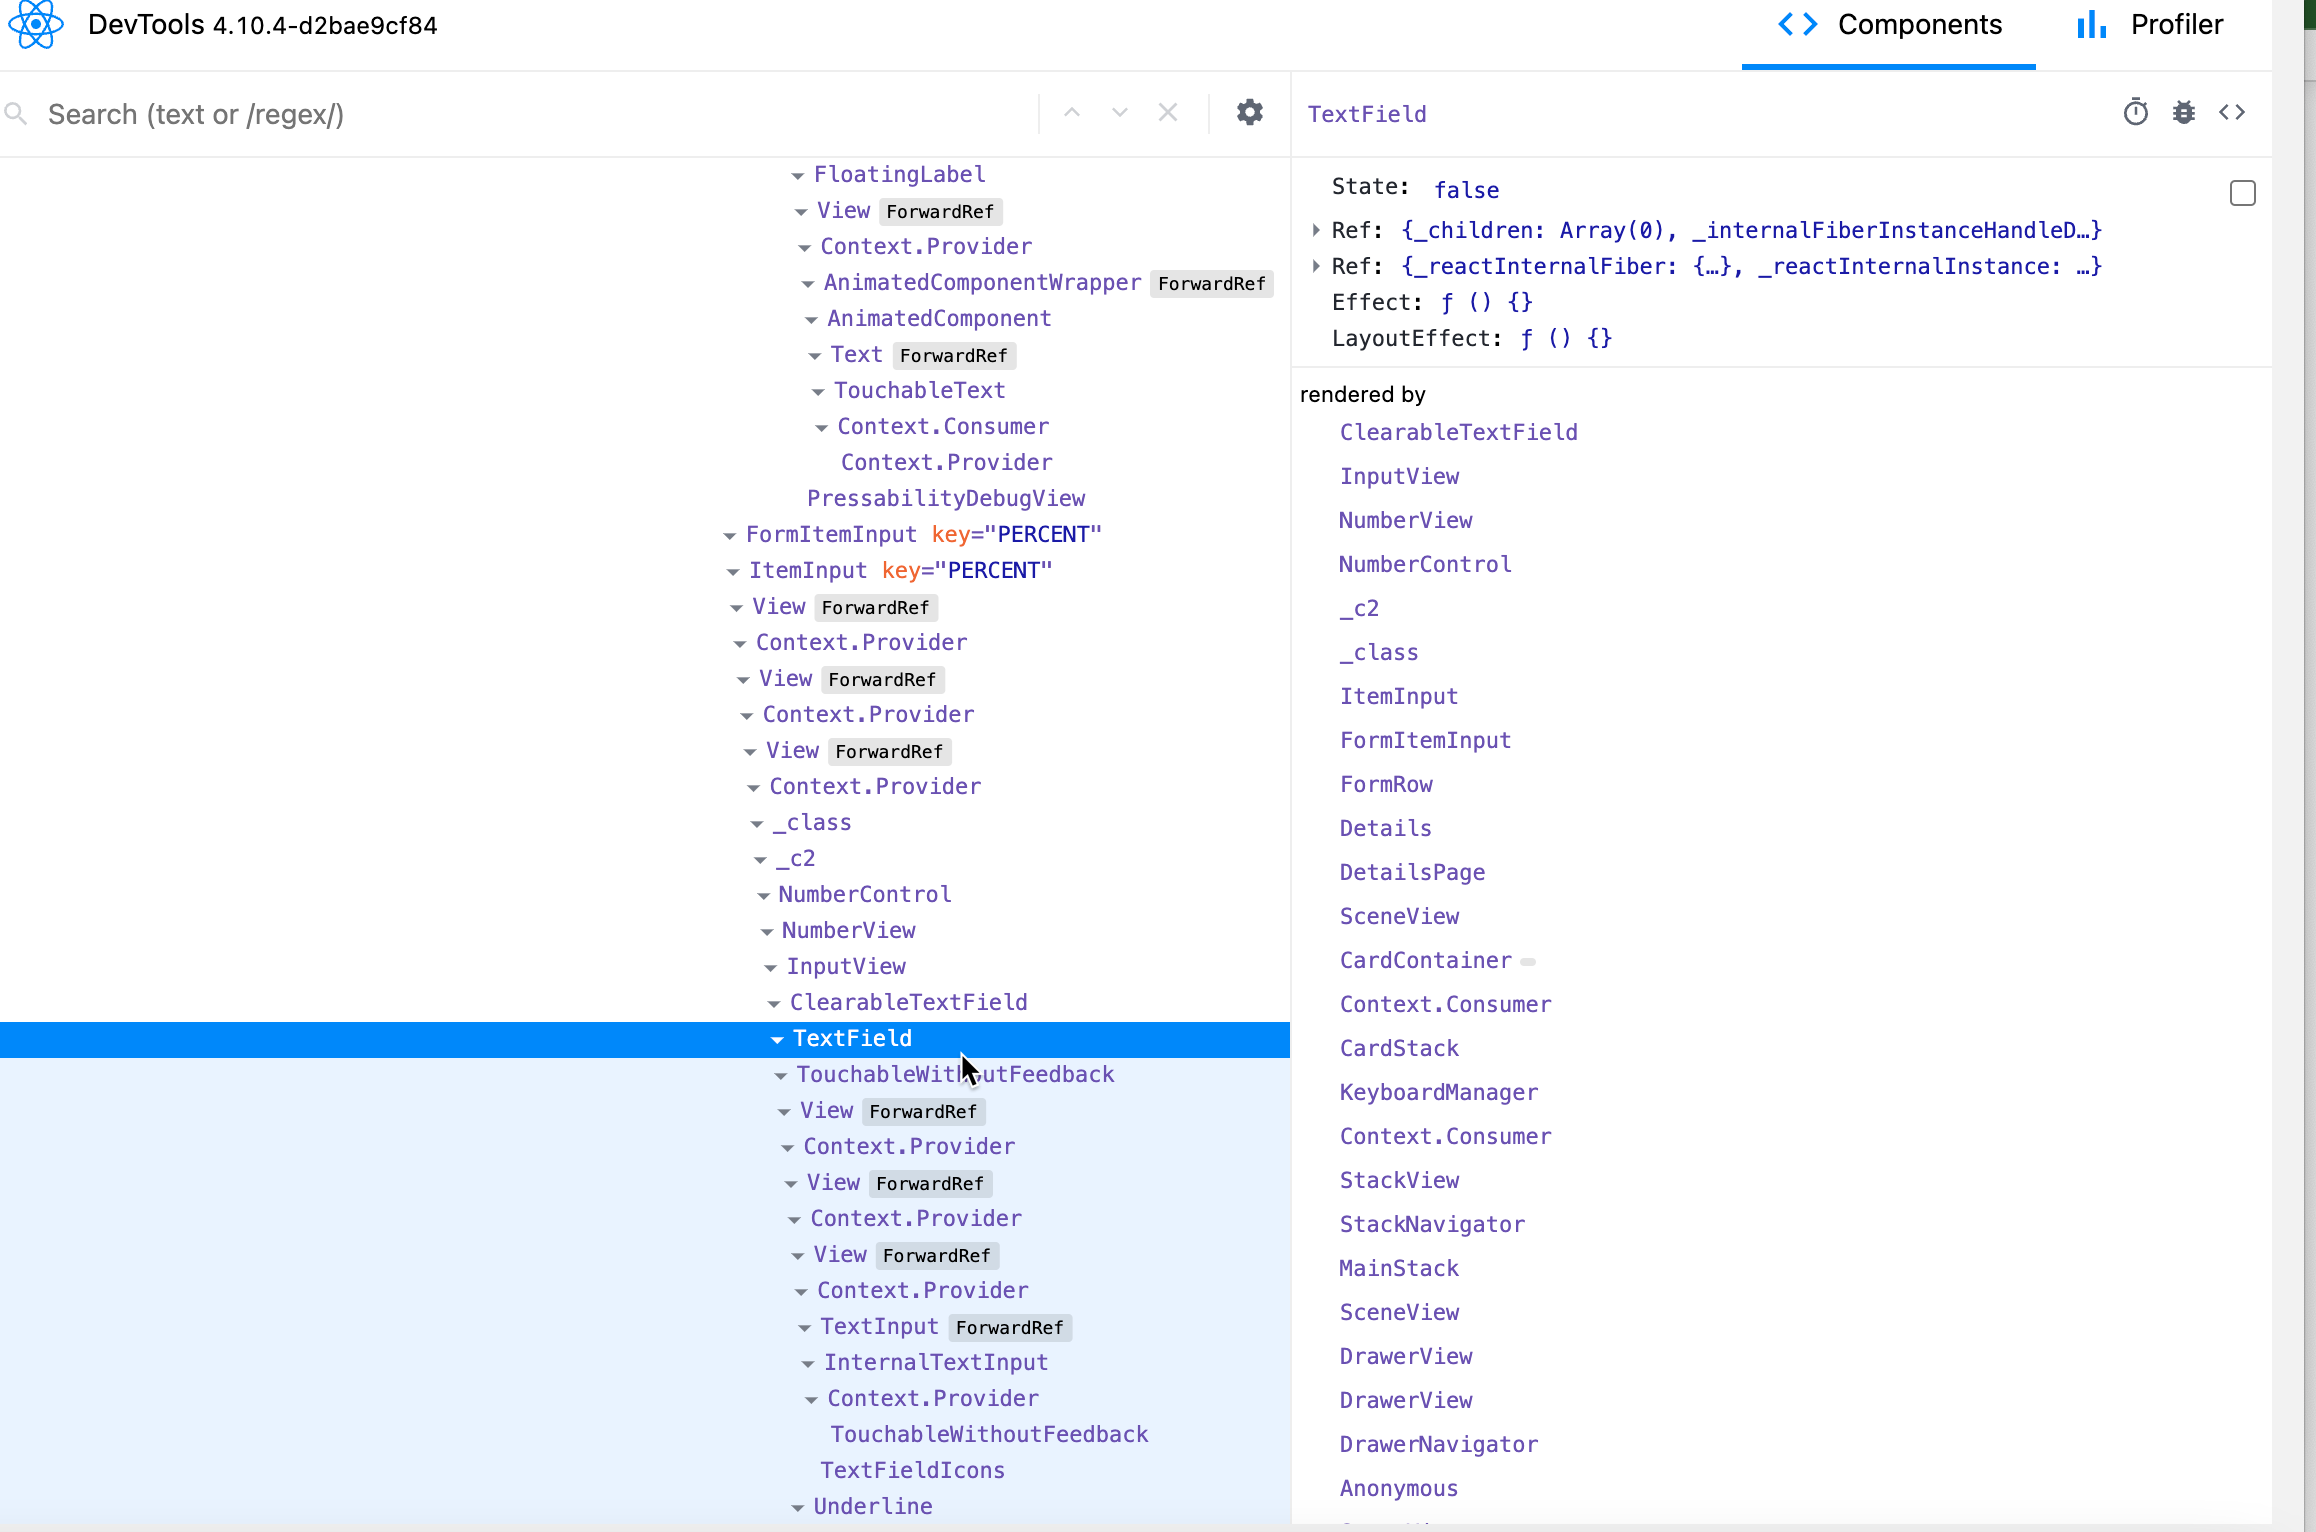Image resolution: width=2316 pixels, height=1532 pixels.
Task: Select the TextInput ForwardRef row
Action: (645, 1326)
